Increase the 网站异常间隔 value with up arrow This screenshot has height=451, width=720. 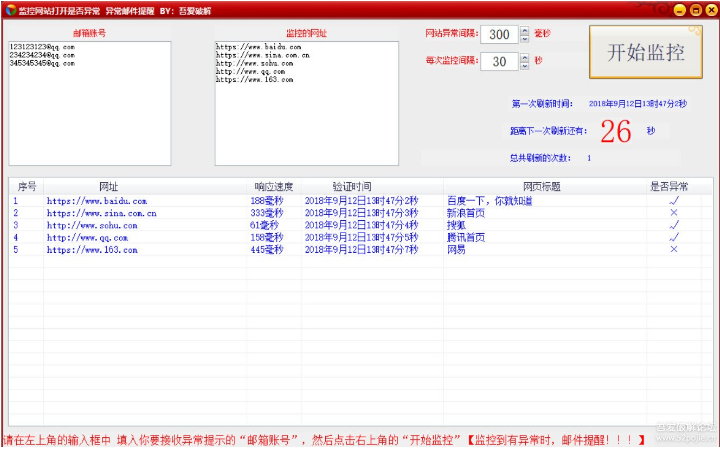(x=524, y=30)
